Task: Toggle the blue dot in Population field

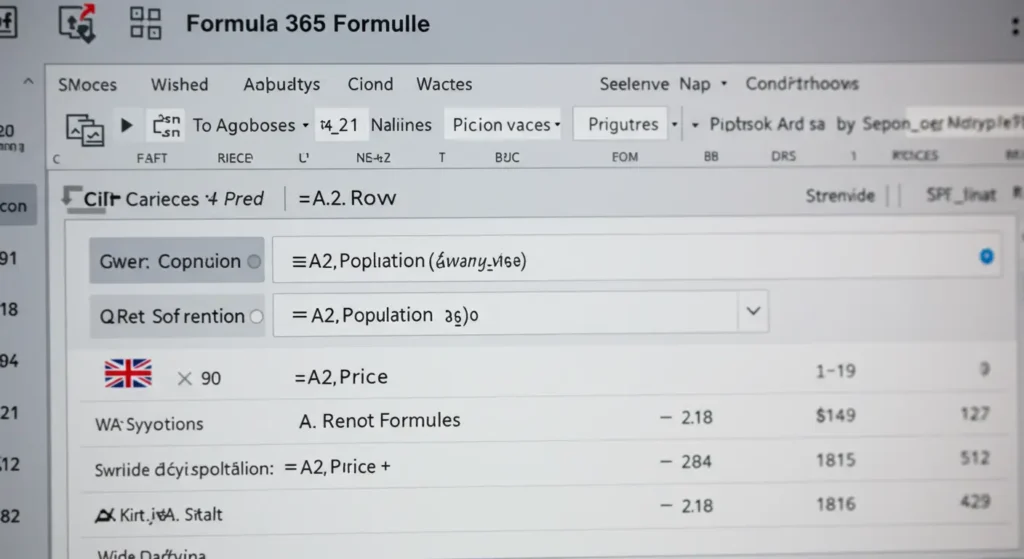Action: tap(986, 257)
